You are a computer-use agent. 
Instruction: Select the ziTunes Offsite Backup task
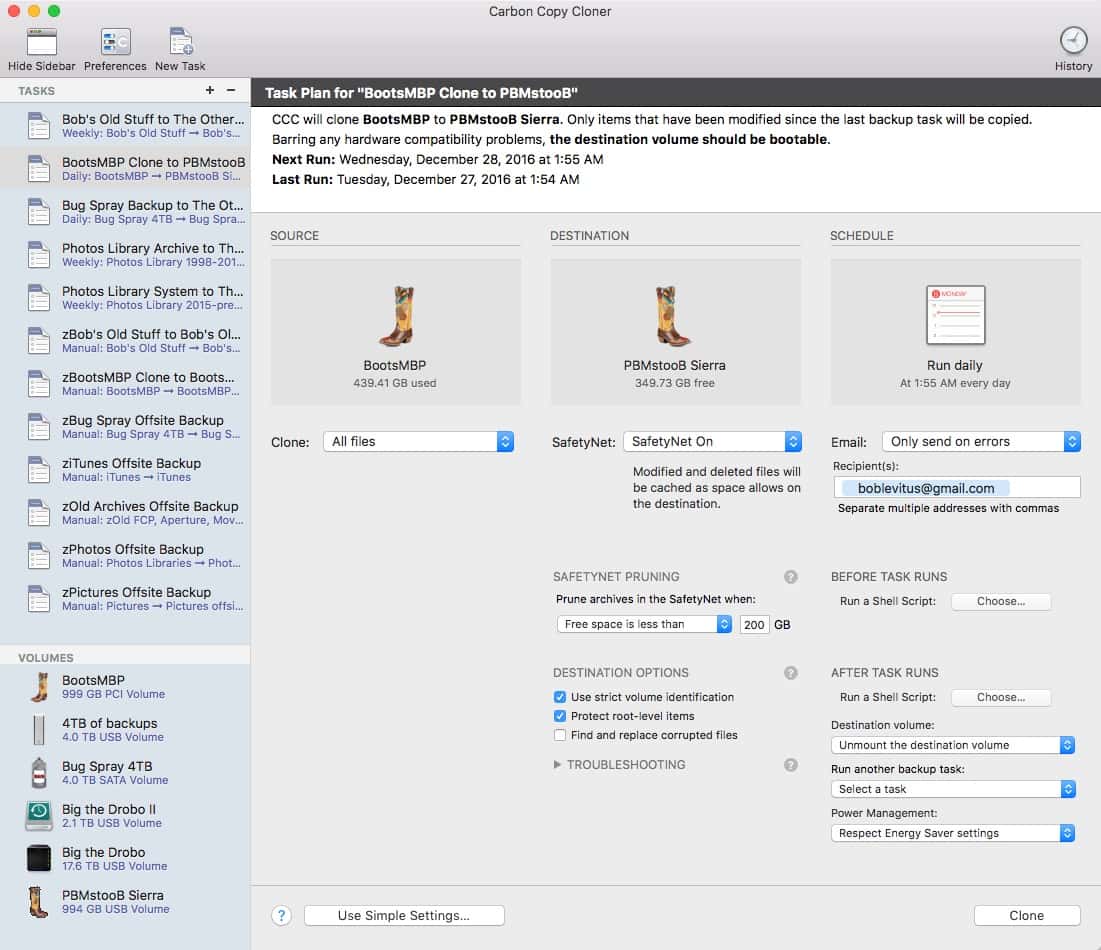tap(130, 469)
